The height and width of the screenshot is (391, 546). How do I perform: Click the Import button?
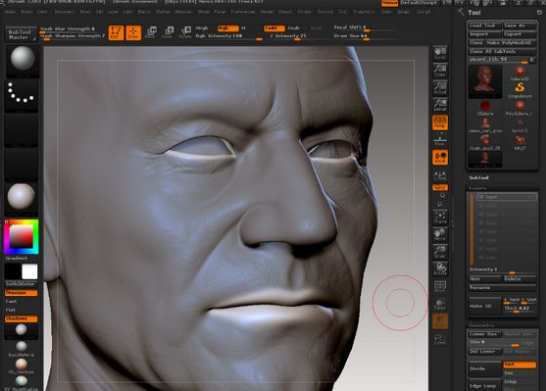pyautogui.click(x=484, y=34)
